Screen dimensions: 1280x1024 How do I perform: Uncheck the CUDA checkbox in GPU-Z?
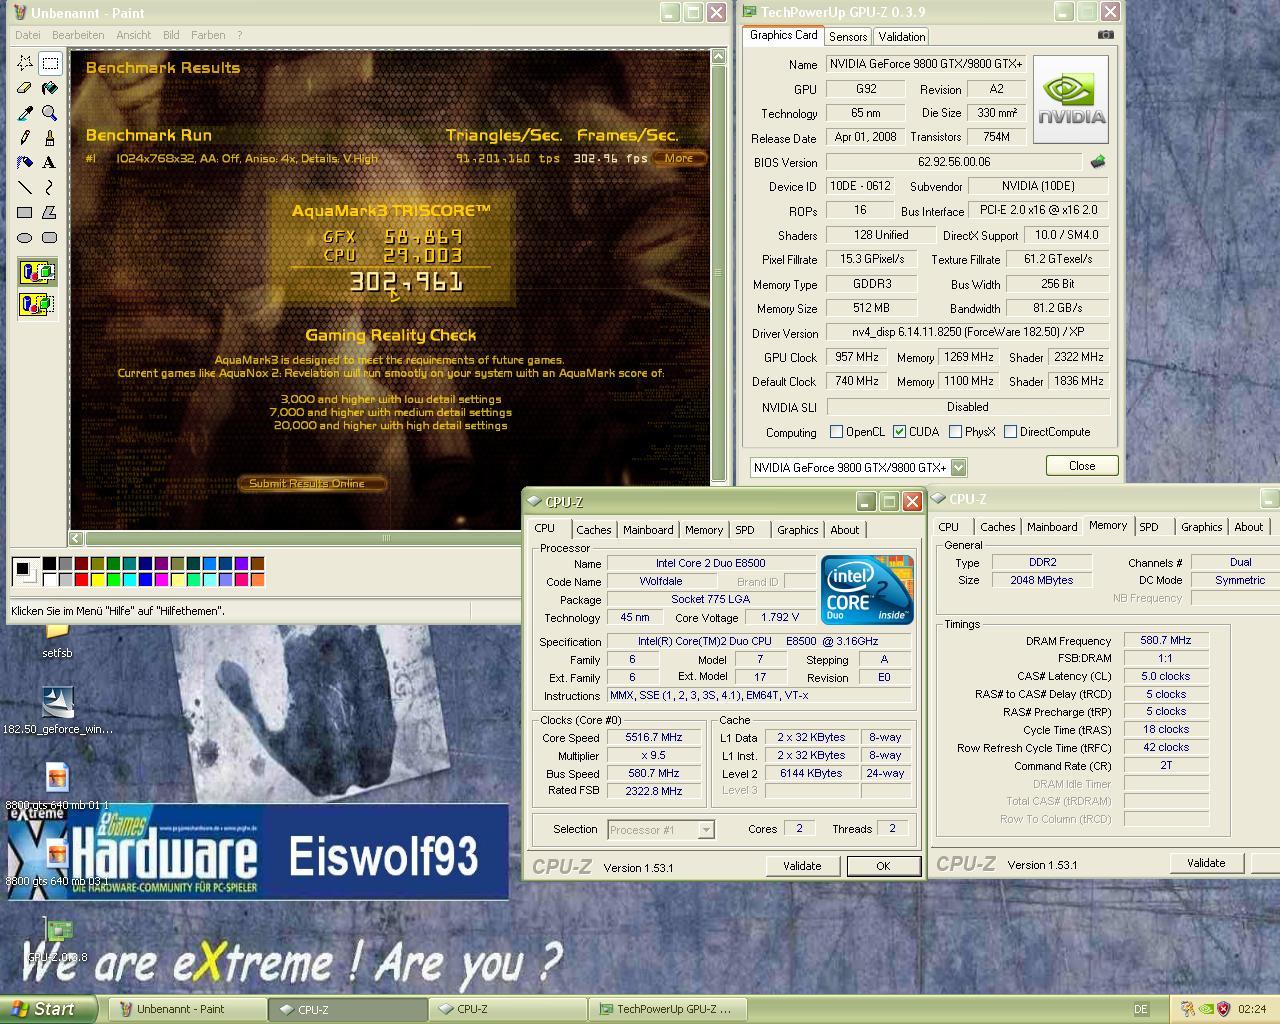[x=900, y=432]
